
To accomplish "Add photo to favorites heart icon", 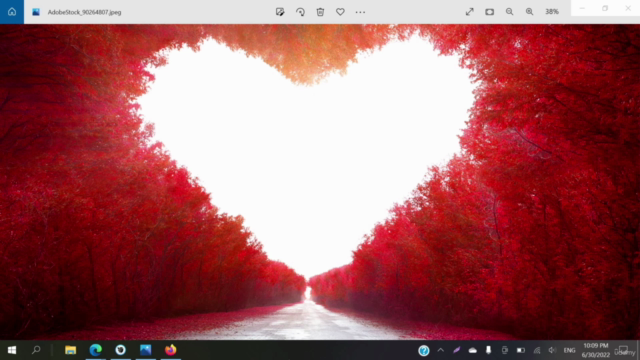I will 340,12.
